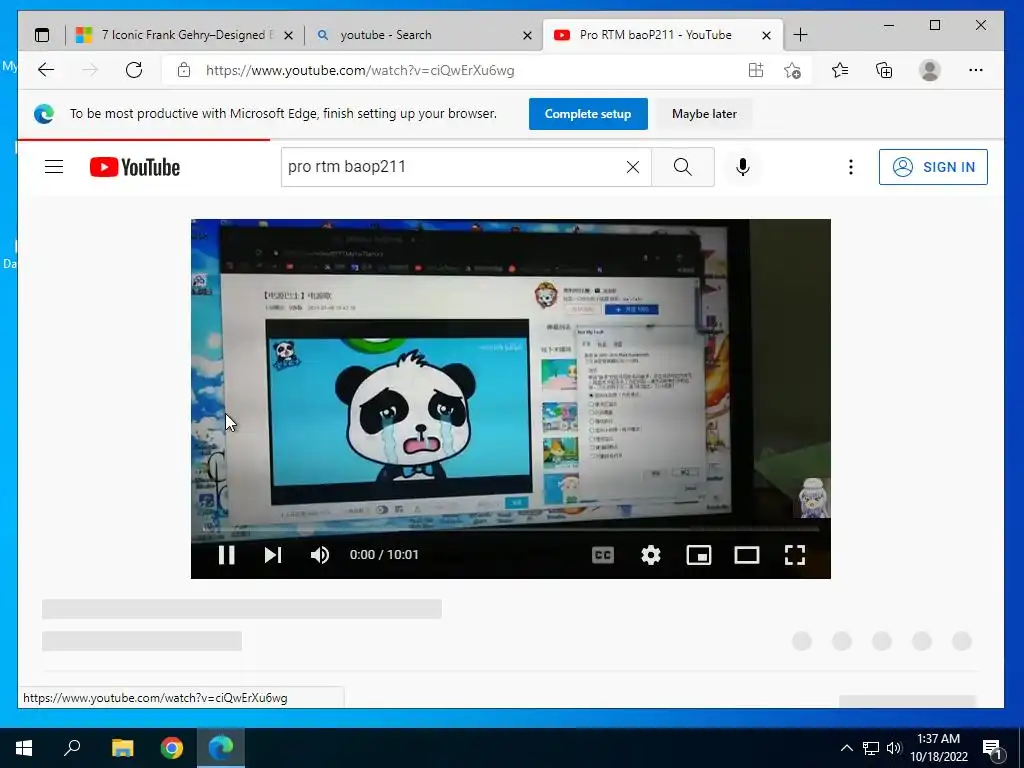Go back to previous page
The width and height of the screenshot is (1024, 768).
[x=46, y=70]
